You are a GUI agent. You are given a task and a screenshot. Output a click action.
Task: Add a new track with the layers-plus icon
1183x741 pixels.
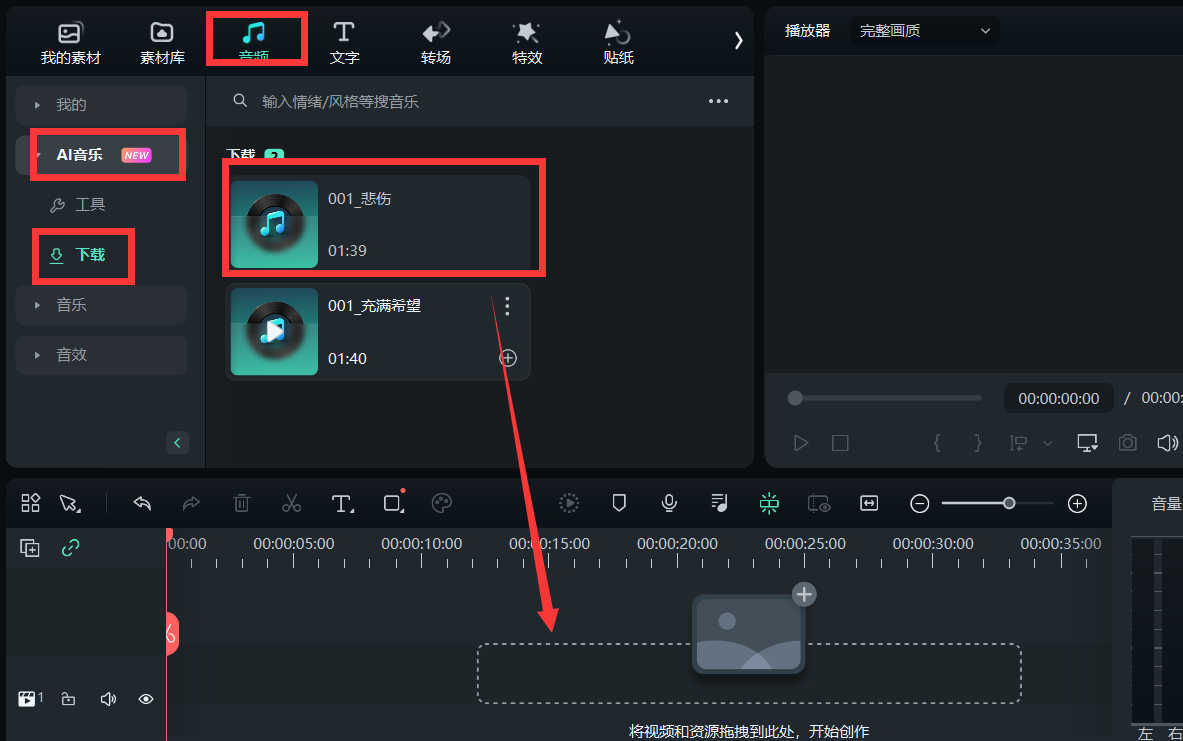(x=30, y=548)
